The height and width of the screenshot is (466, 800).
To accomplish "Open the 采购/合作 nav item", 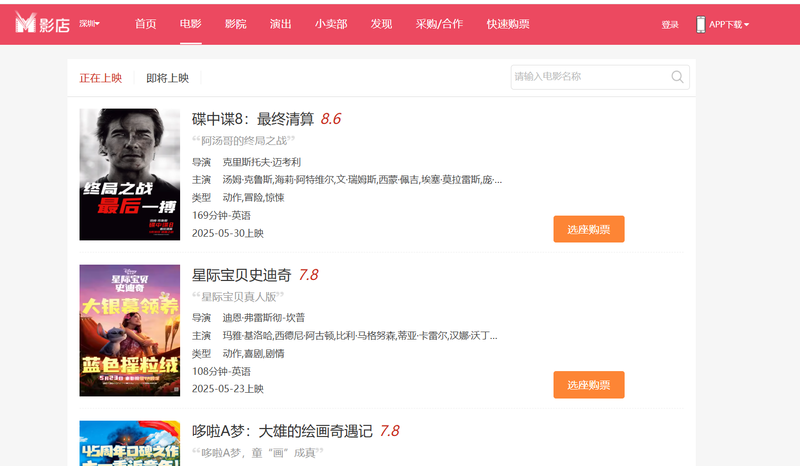I will pos(439,24).
